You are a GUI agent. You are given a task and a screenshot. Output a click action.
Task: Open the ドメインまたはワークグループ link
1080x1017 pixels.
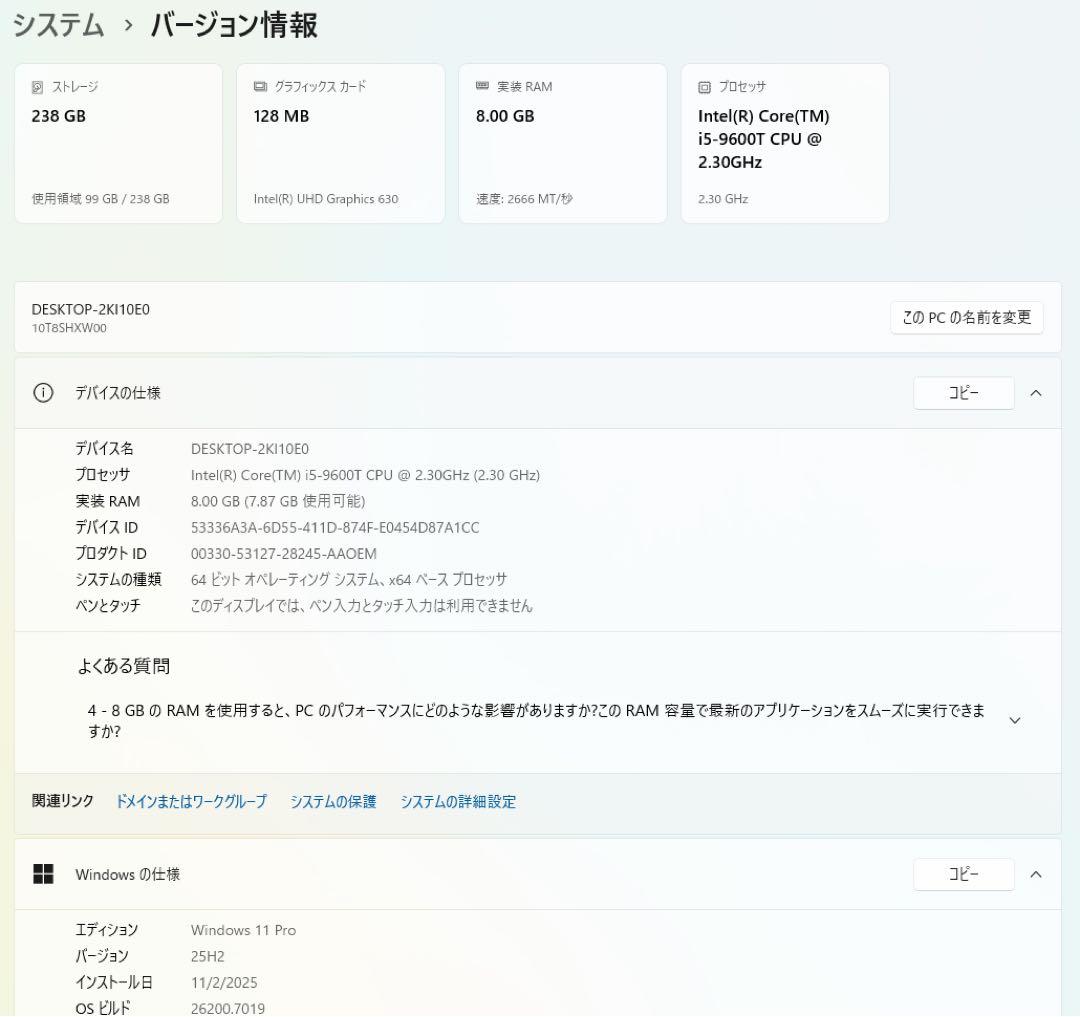[x=190, y=801]
